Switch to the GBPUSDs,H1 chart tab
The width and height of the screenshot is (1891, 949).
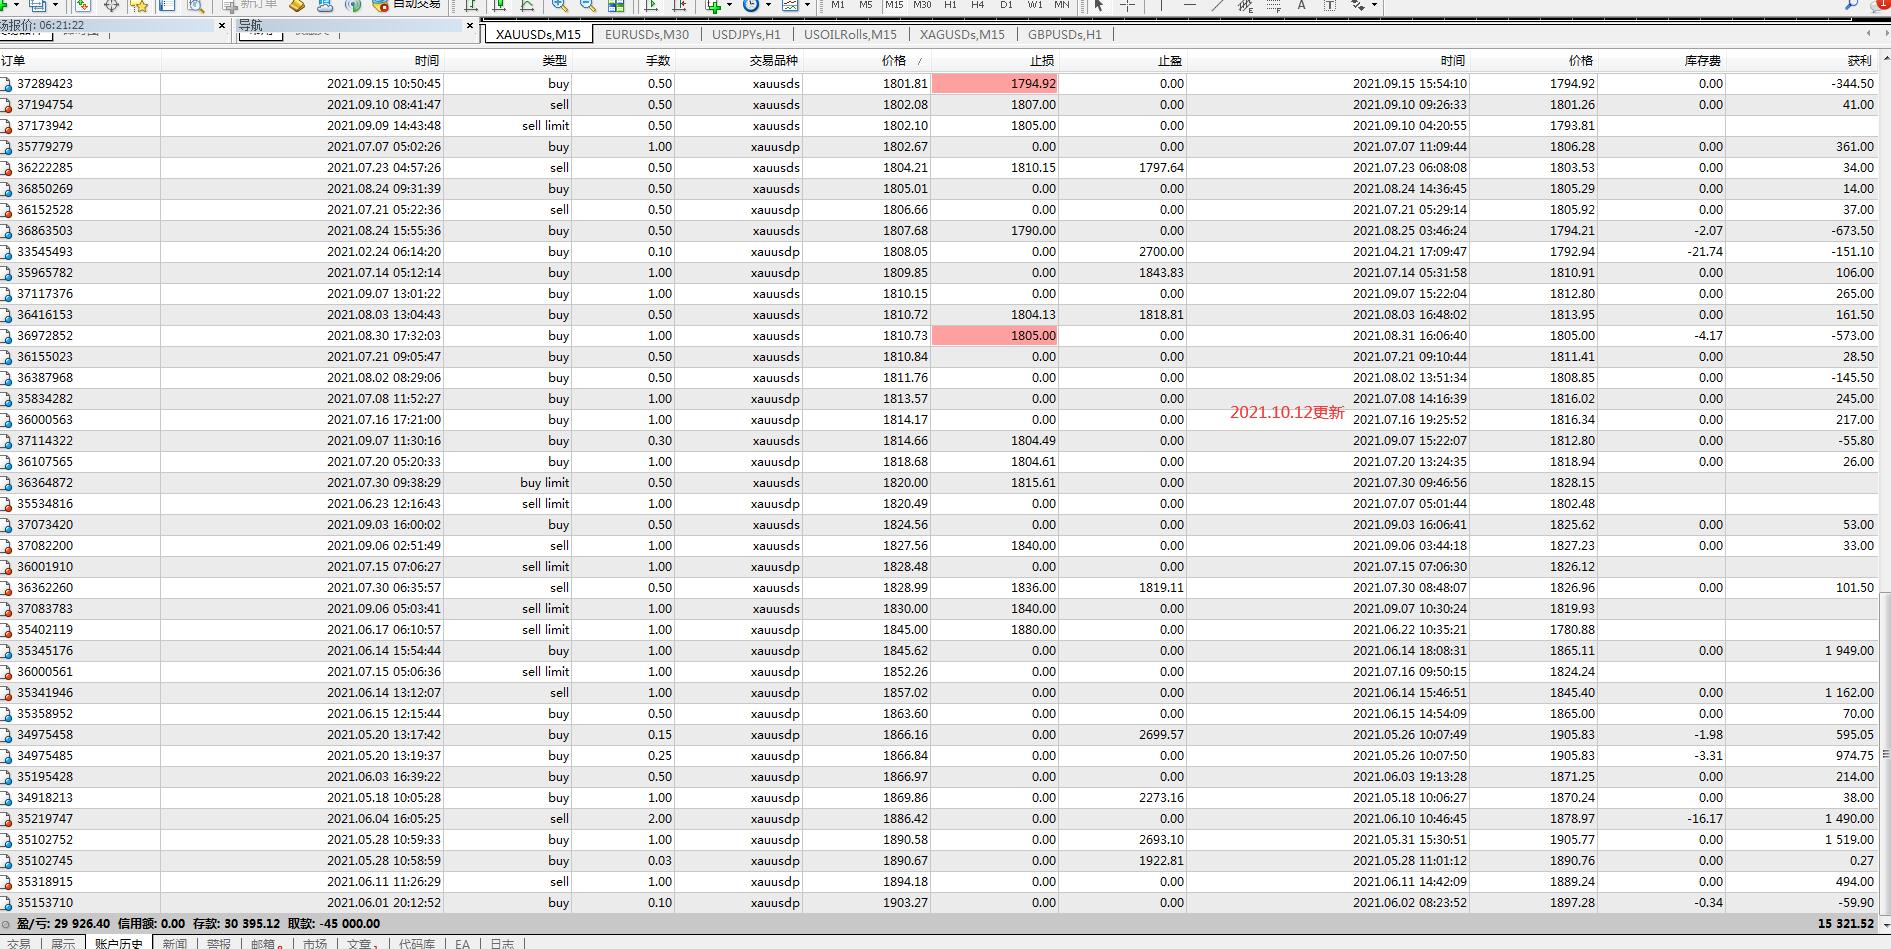[x=1065, y=34]
